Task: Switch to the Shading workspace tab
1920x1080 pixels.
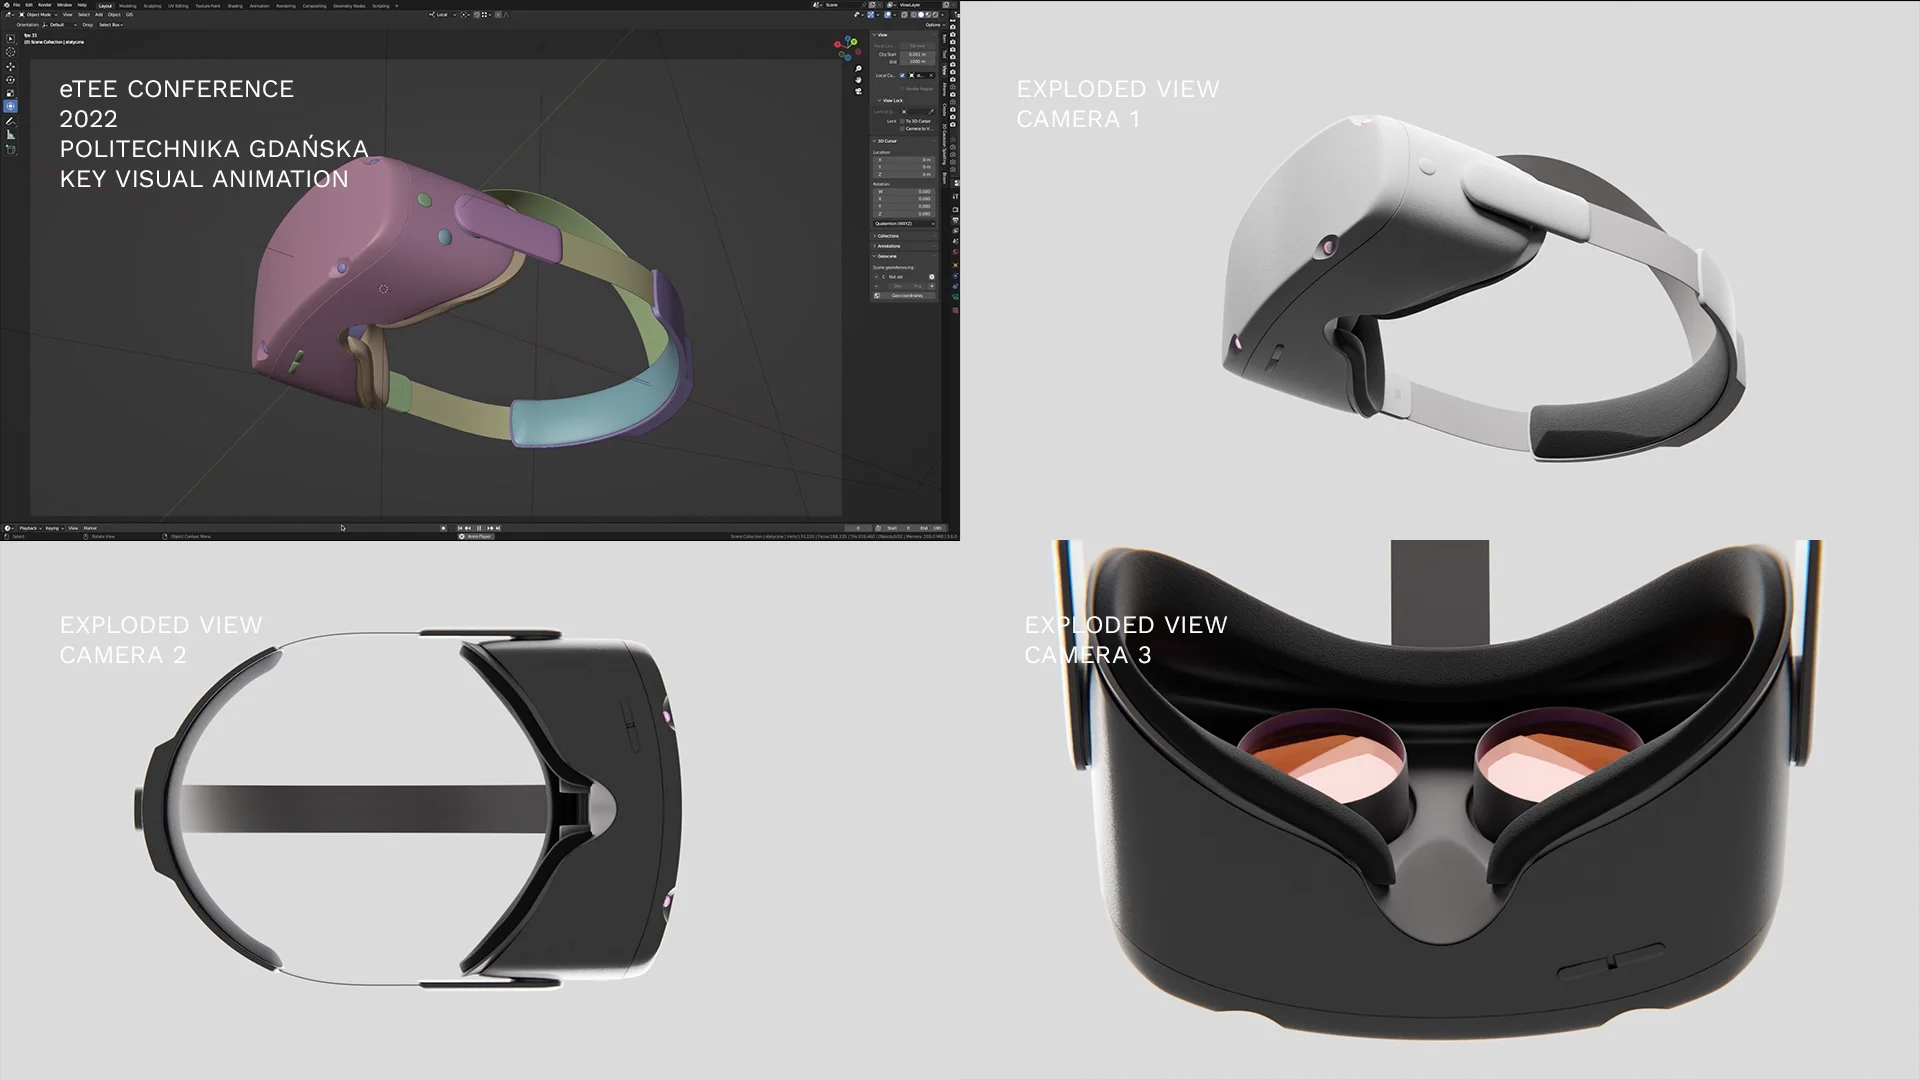Action: (x=235, y=6)
